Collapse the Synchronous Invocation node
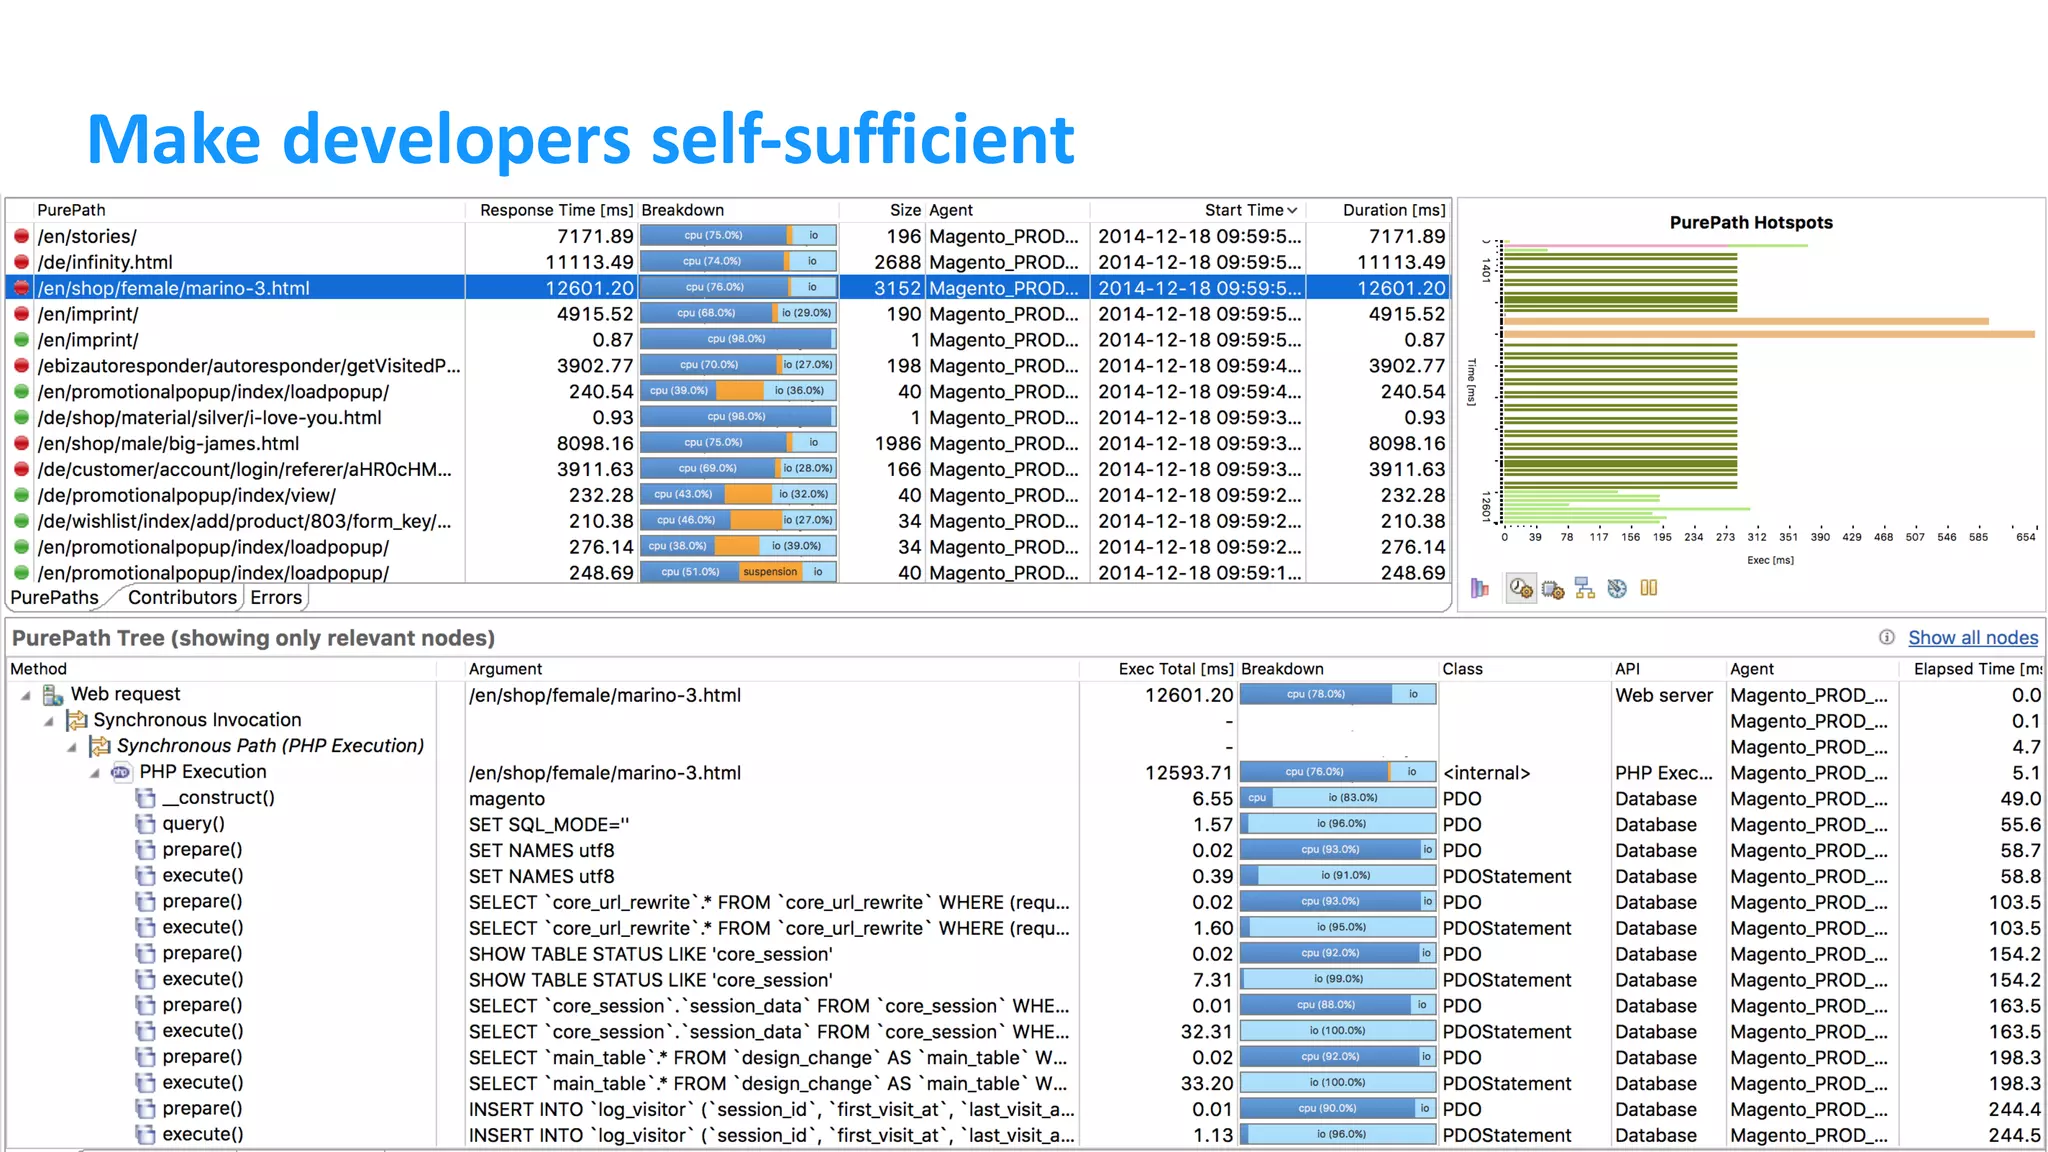The width and height of the screenshot is (2048, 1152). 49,721
